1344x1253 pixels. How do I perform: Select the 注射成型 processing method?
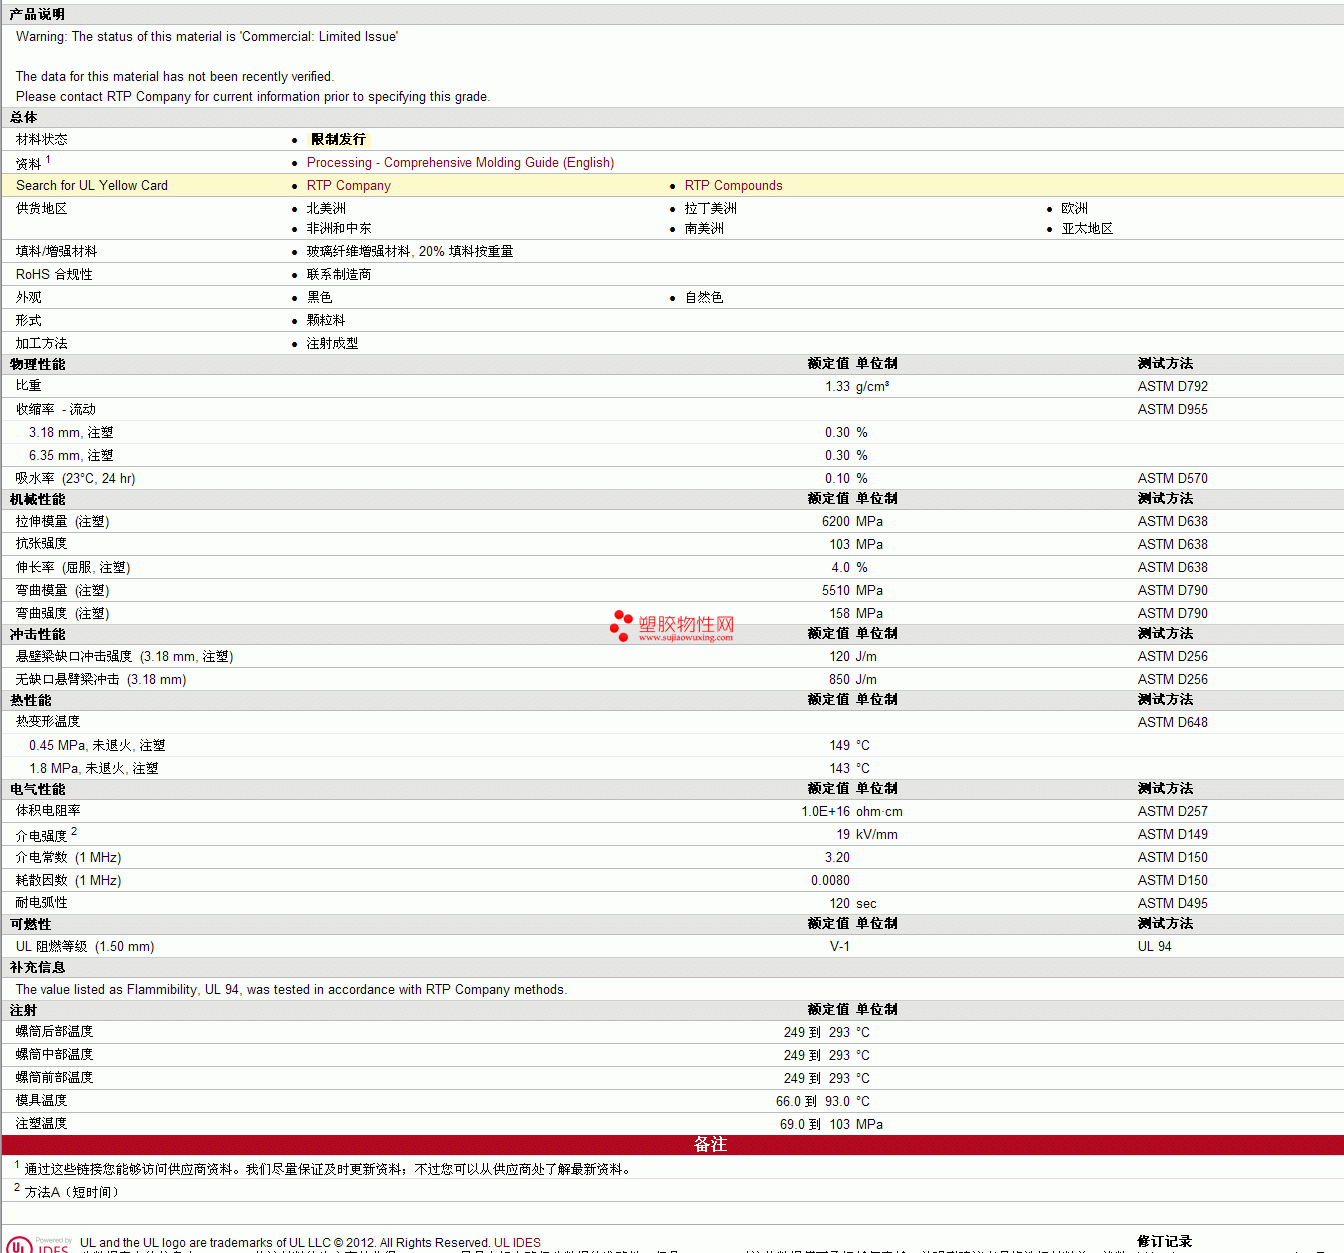pyautogui.click(x=332, y=343)
